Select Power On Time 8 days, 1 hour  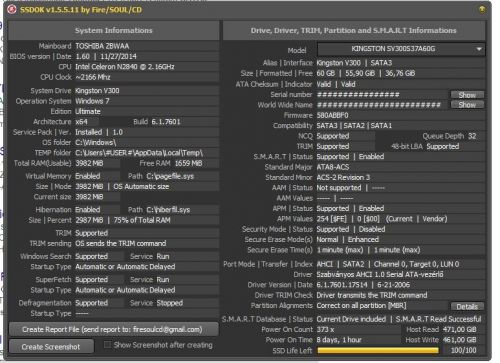339,340
